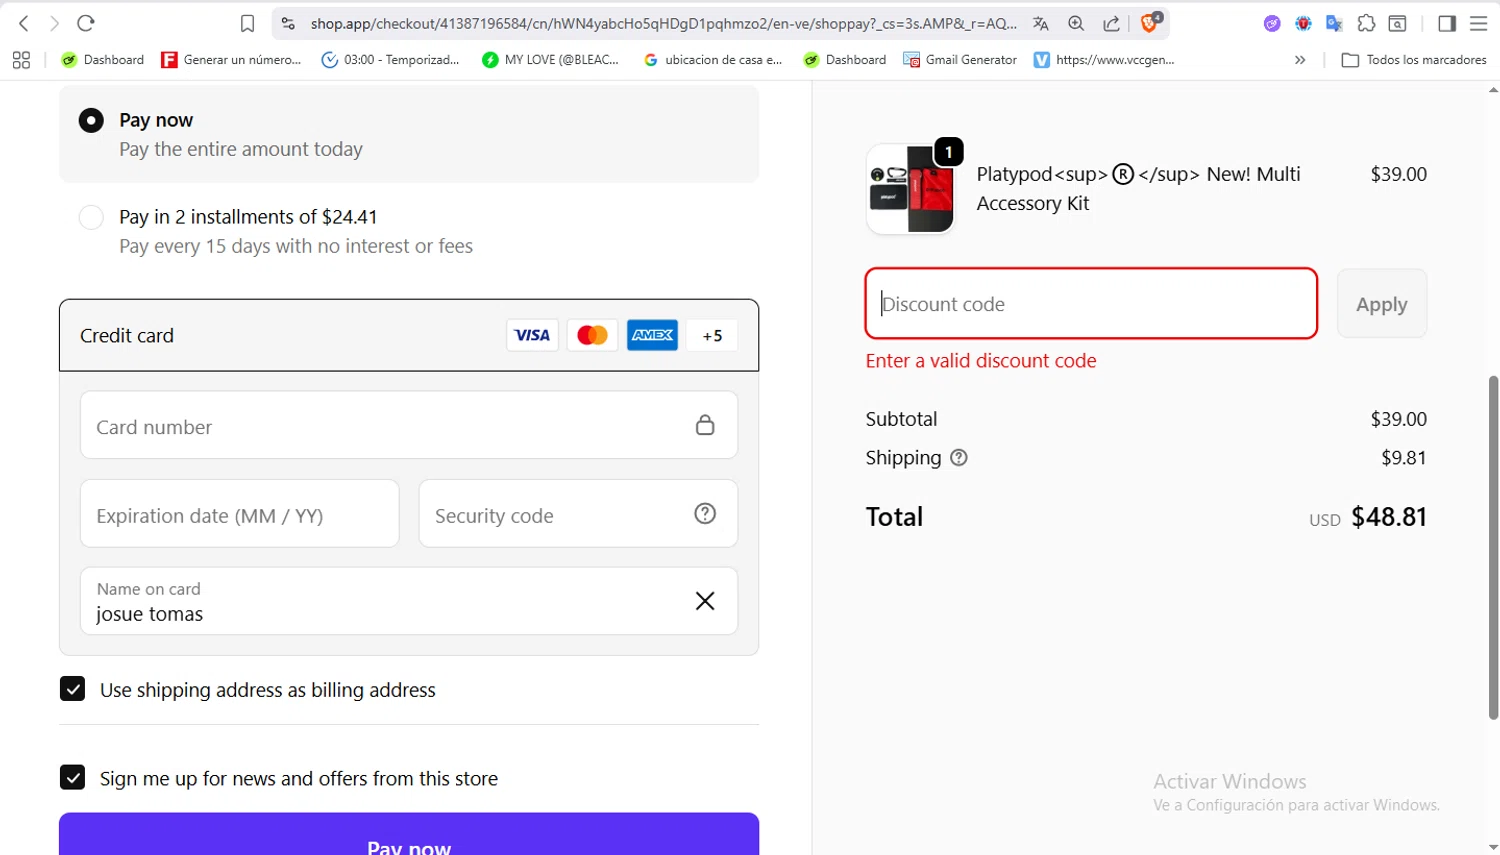Click the purple extension icon in toolbar

click(x=1272, y=23)
